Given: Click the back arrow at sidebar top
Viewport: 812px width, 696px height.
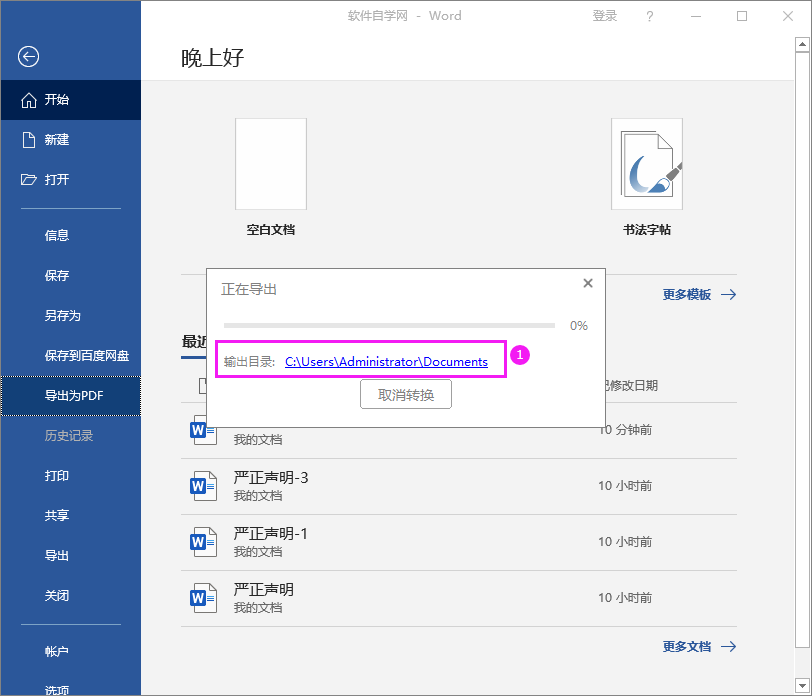Looking at the screenshot, I should tap(28, 57).
